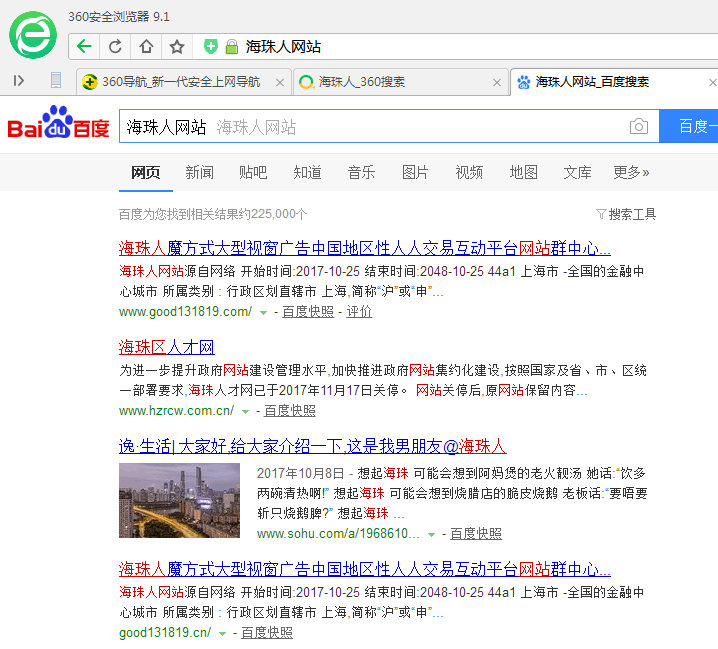Bookmark page with star icon
This screenshot has height=649, width=718.
(x=177, y=46)
